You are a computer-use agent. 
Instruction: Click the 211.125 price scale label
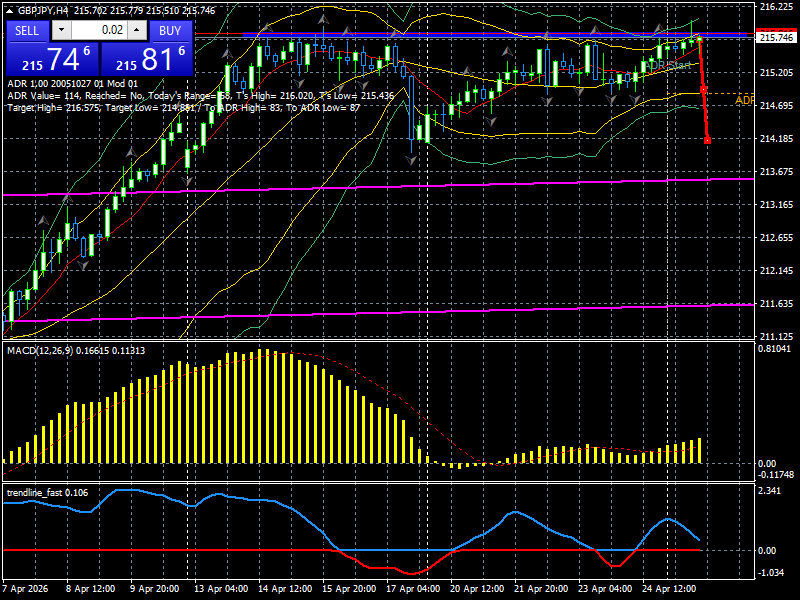(776, 337)
